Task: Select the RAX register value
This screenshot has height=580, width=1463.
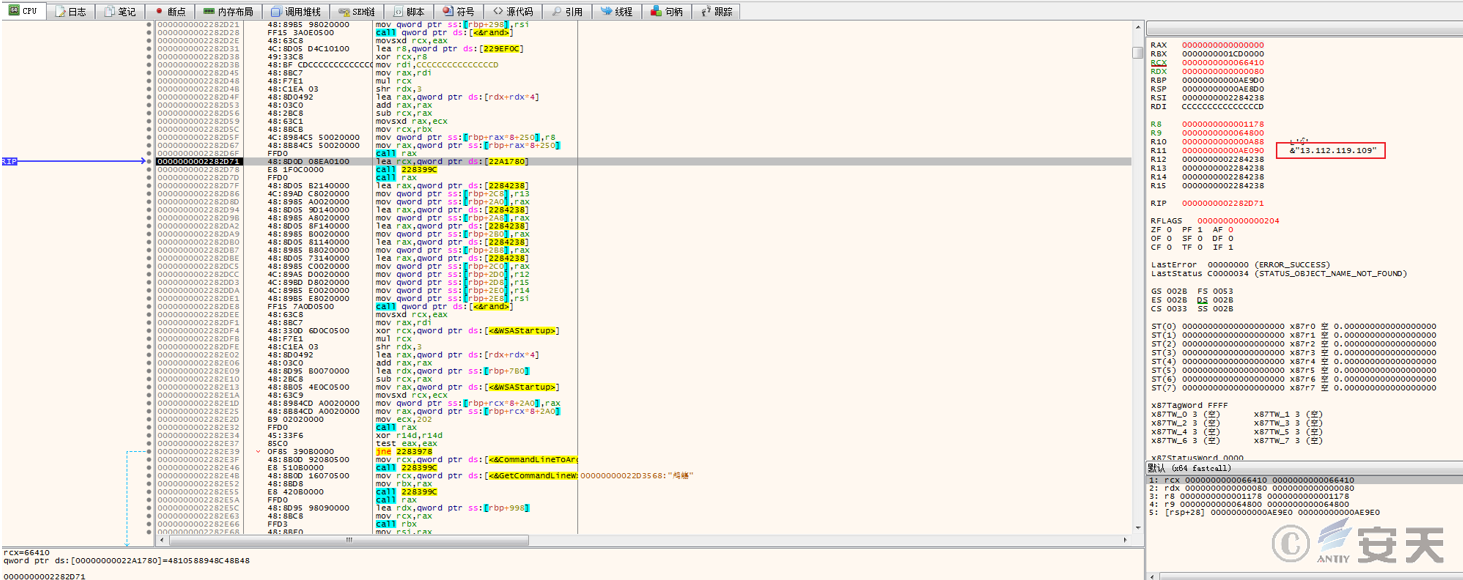Action: [1222, 45]
